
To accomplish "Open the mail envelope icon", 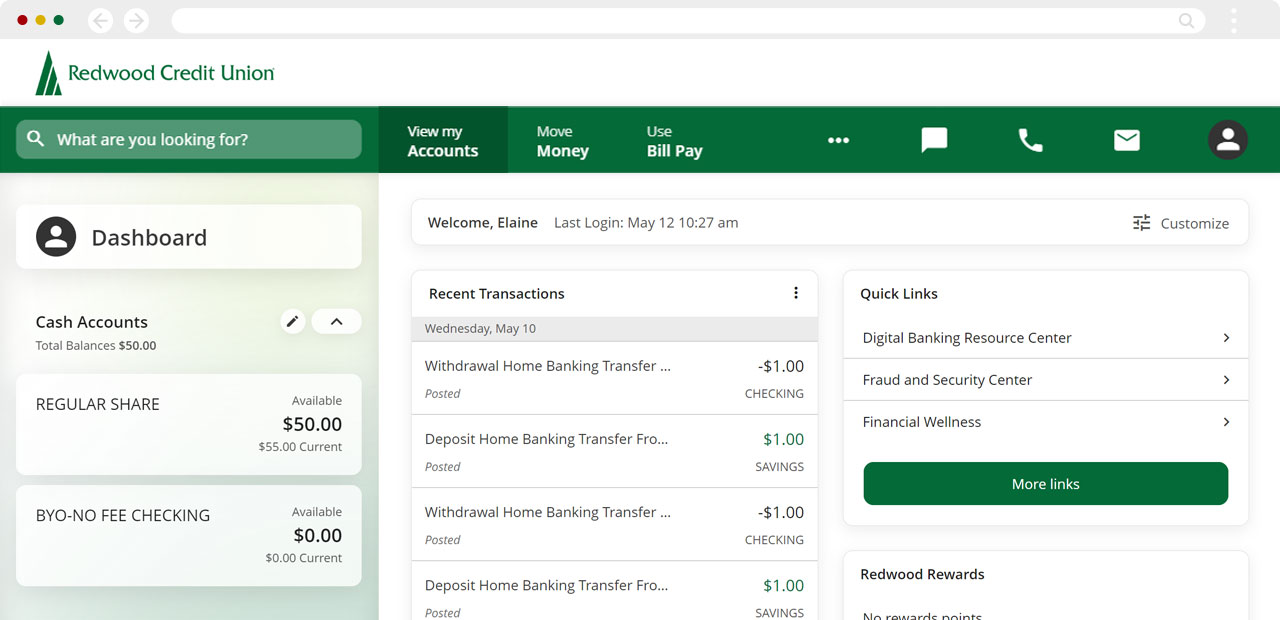I will pos(1127,140).
